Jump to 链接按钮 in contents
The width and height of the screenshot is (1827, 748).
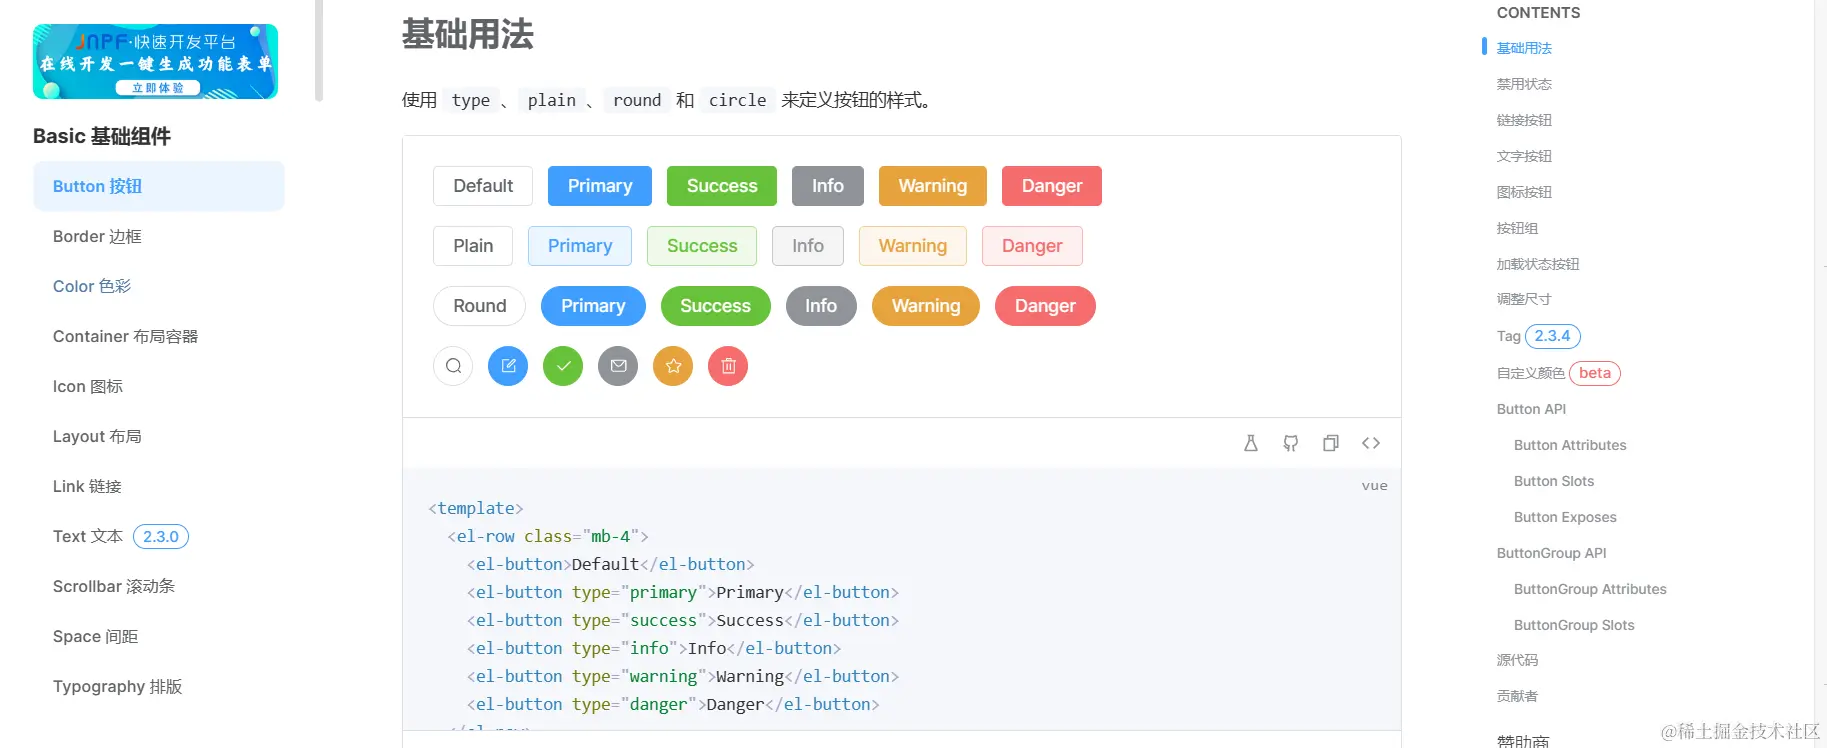coord(1524,120)
